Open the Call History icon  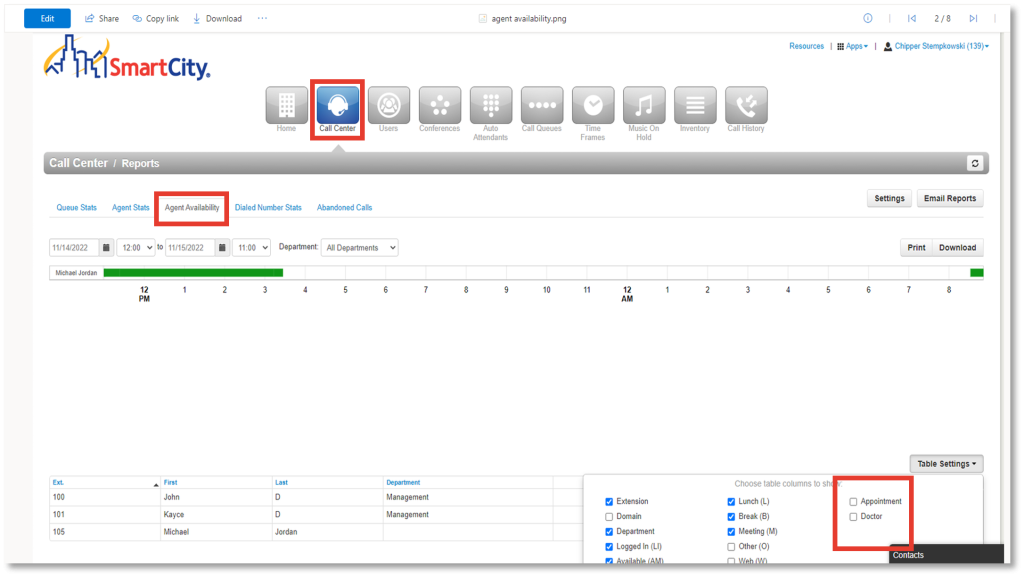(x=745, y=106)
